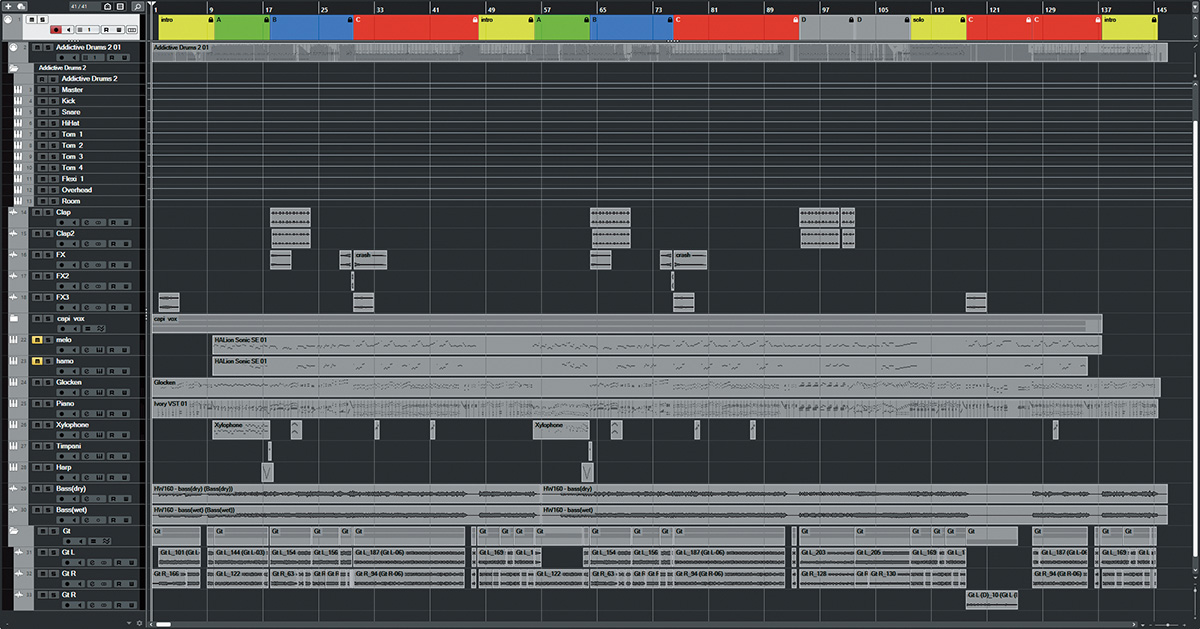Click the waveform icon of Bass(wet) track

pos(13,510)
